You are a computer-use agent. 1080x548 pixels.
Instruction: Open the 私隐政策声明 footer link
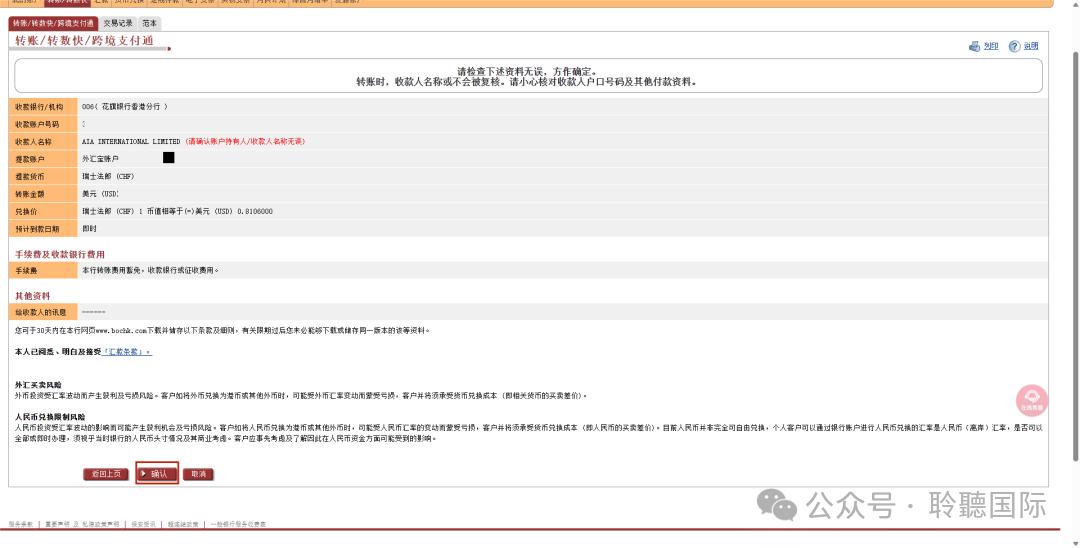(100, 524)
